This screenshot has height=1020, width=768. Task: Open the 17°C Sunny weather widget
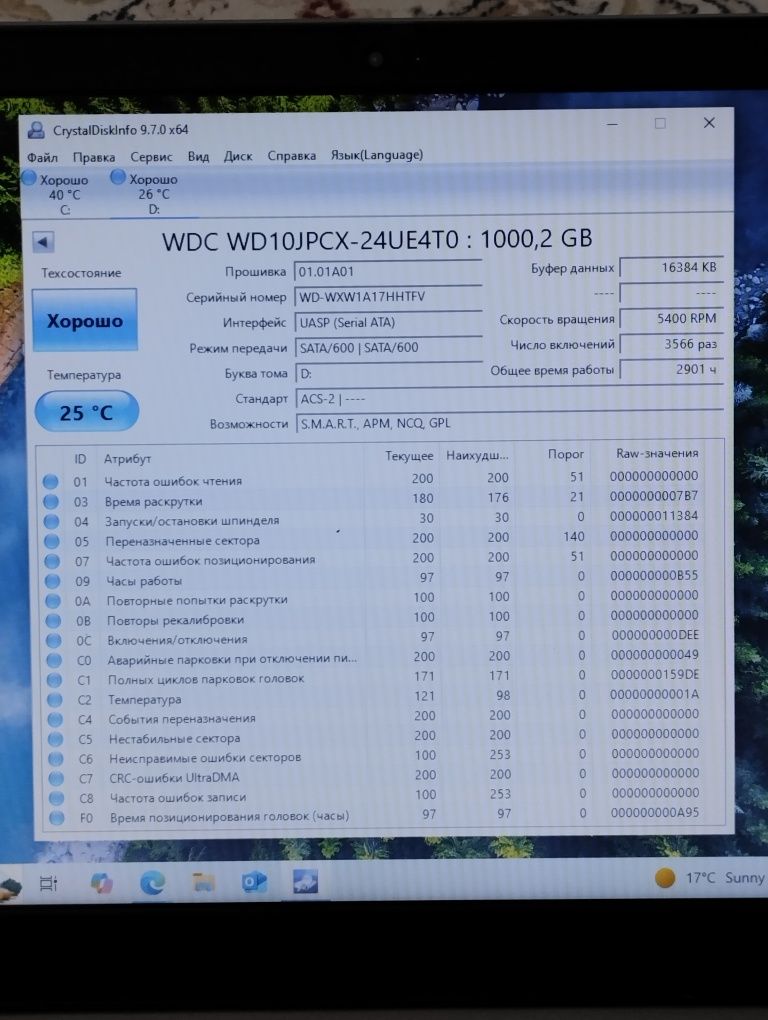(x=710, y=878)
